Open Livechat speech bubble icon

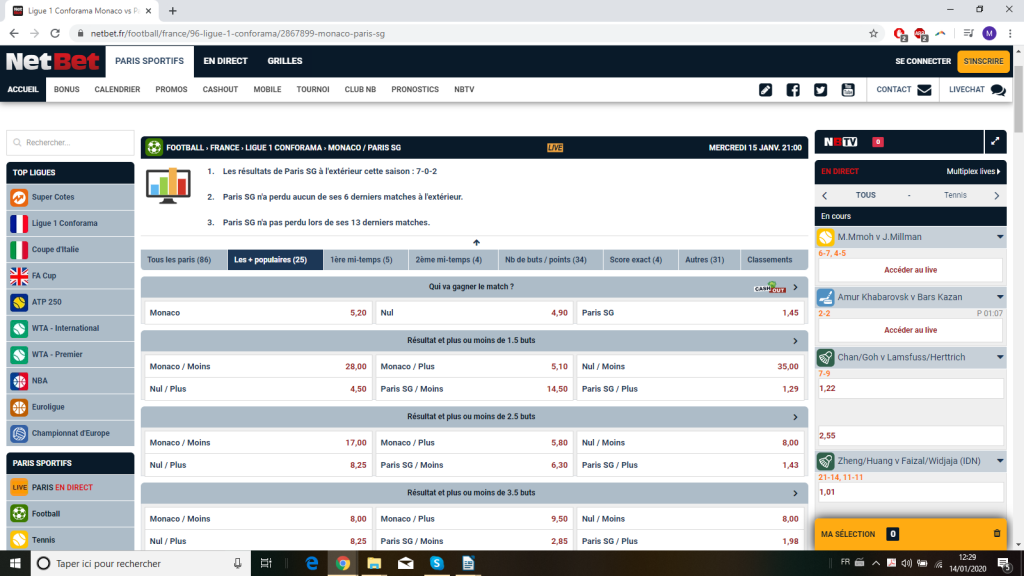998,90
